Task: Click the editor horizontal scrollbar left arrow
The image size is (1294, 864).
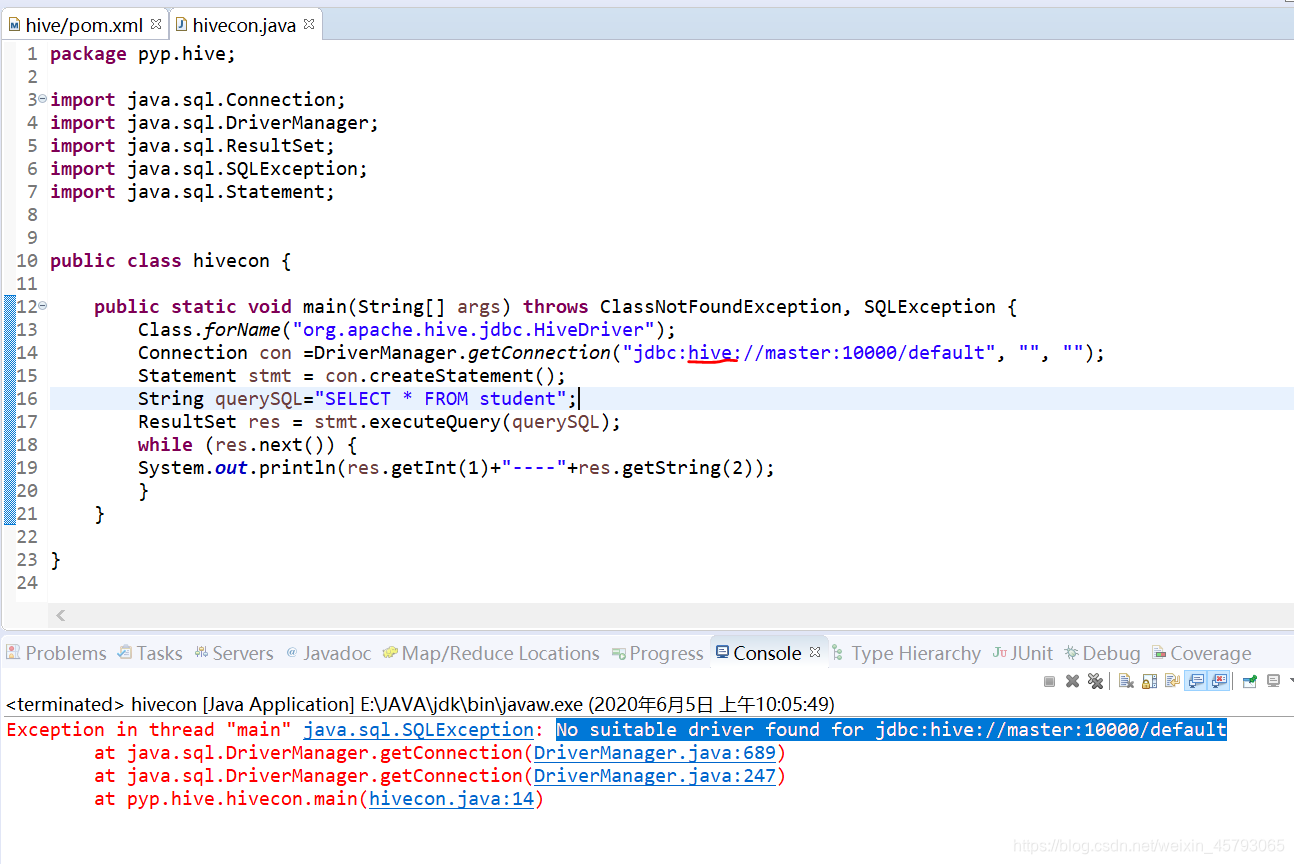Action: (61, 616)
